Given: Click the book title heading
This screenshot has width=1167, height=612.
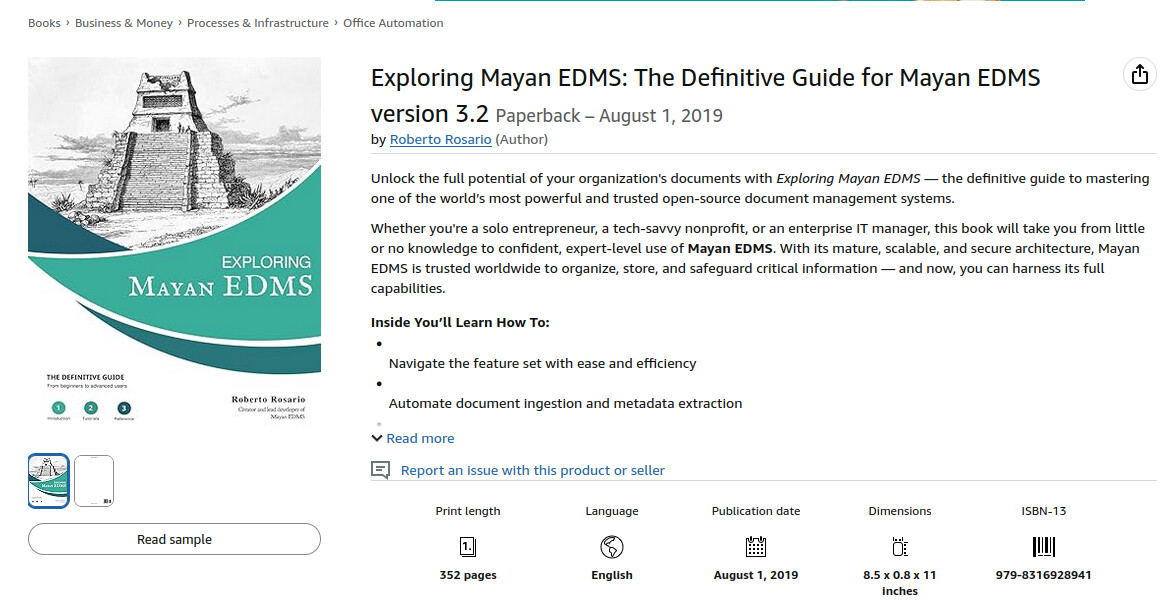Looking at the screenshot, I should (706, 96).
